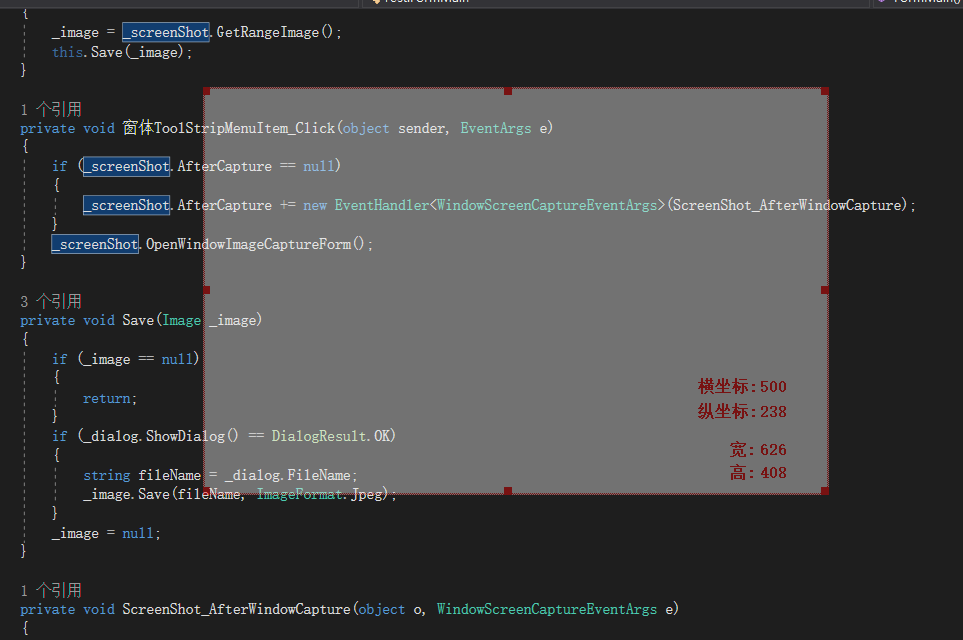This screenshot has height=640, width=963.
Task: Click 'string' keyword before fileName
Action: (x=107, y=475)
